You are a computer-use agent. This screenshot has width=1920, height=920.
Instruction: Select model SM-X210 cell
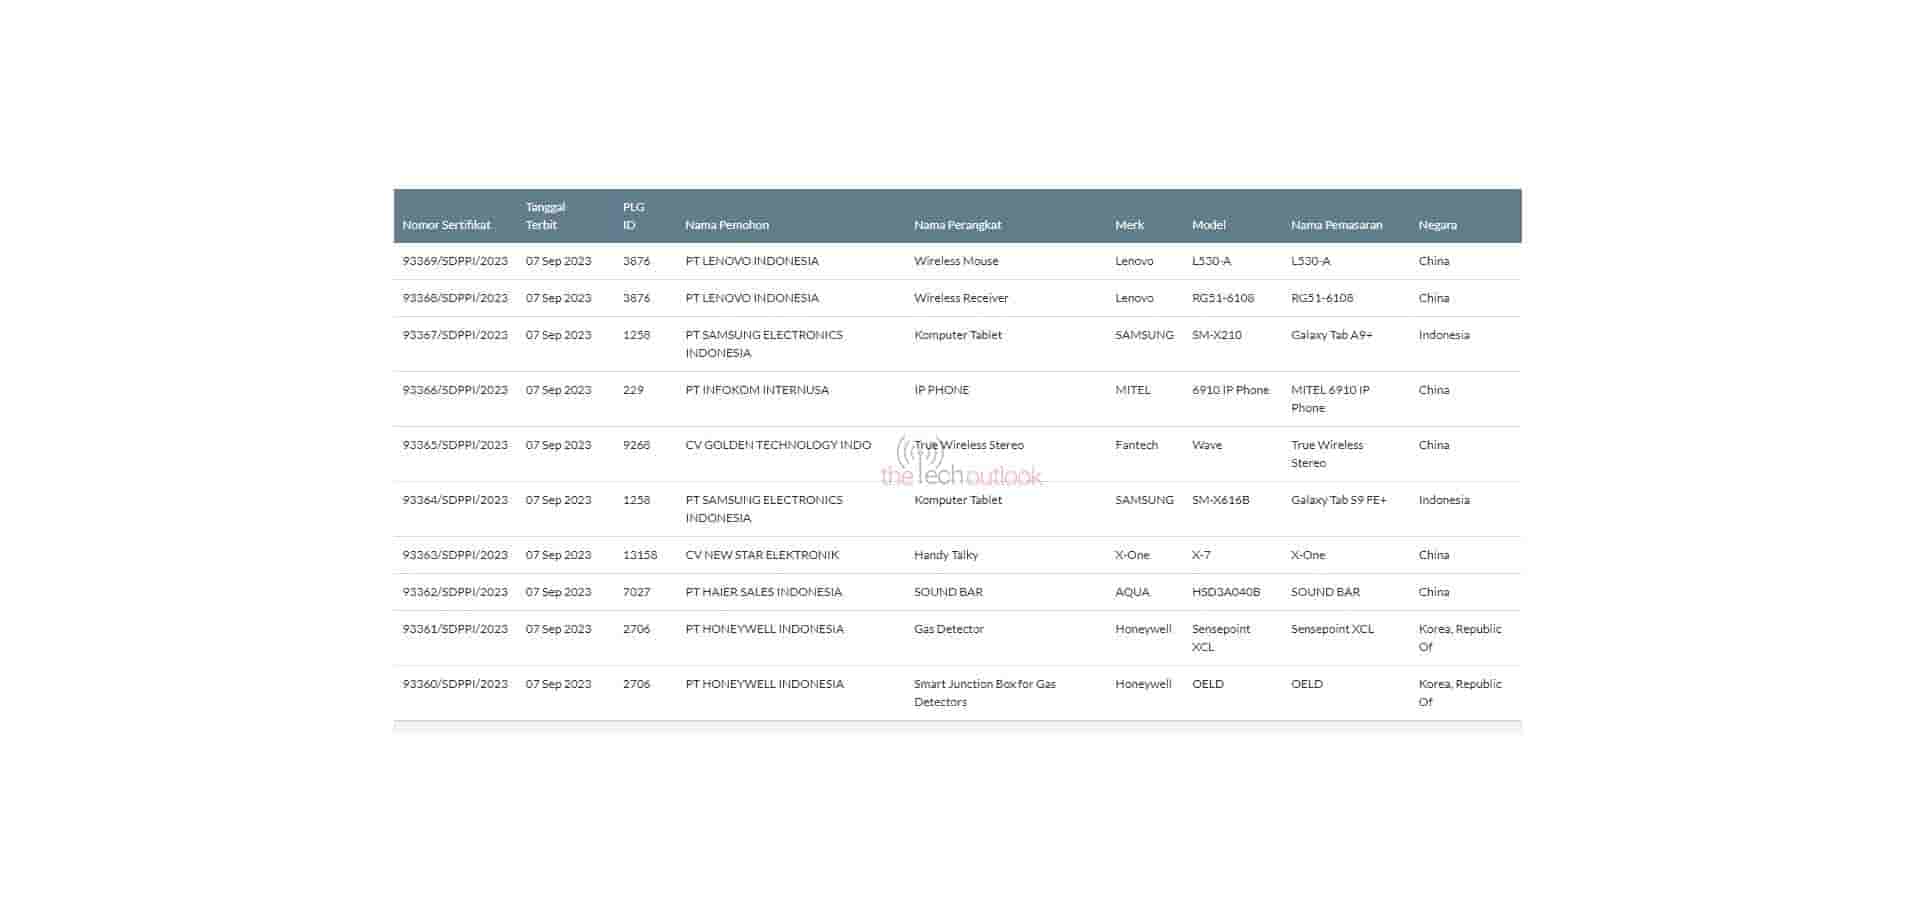click(x=1216, y=335)
